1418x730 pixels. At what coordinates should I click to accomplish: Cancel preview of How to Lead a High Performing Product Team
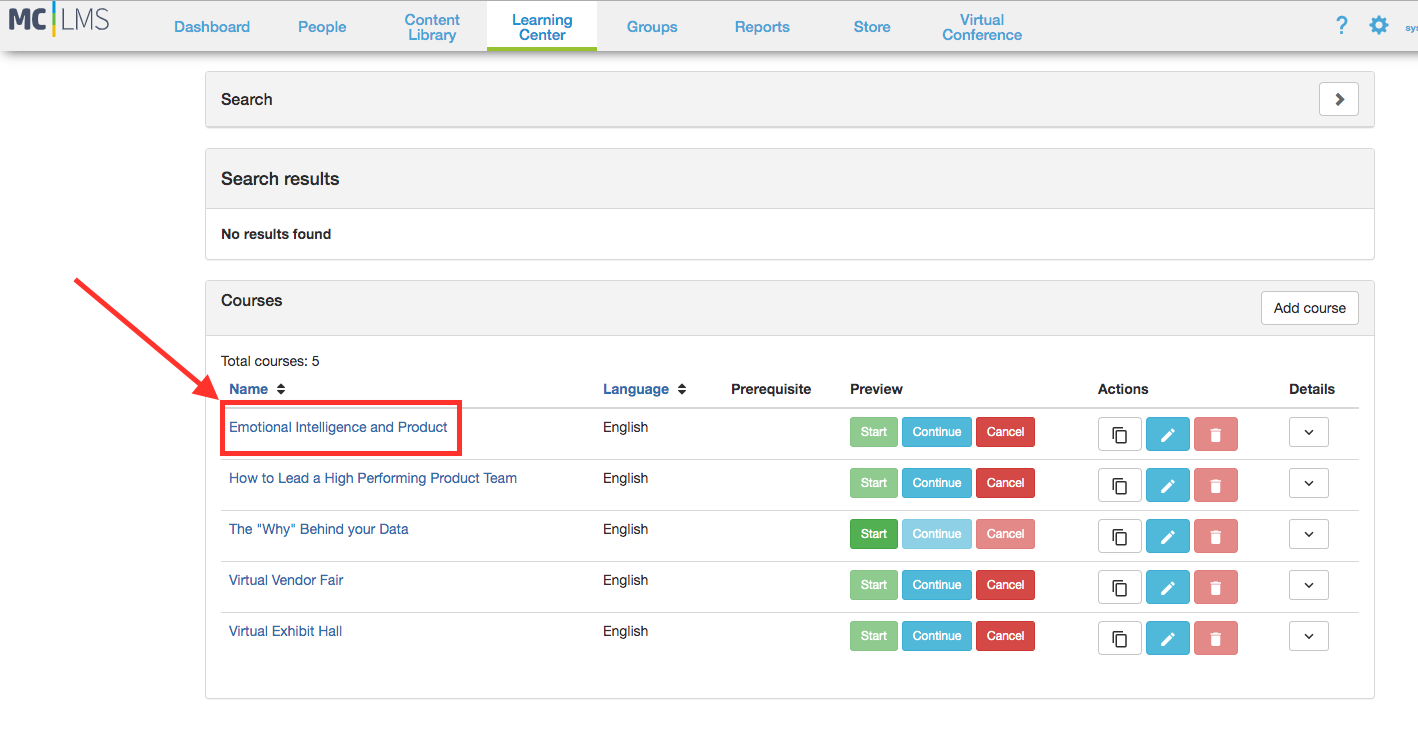1005,483
